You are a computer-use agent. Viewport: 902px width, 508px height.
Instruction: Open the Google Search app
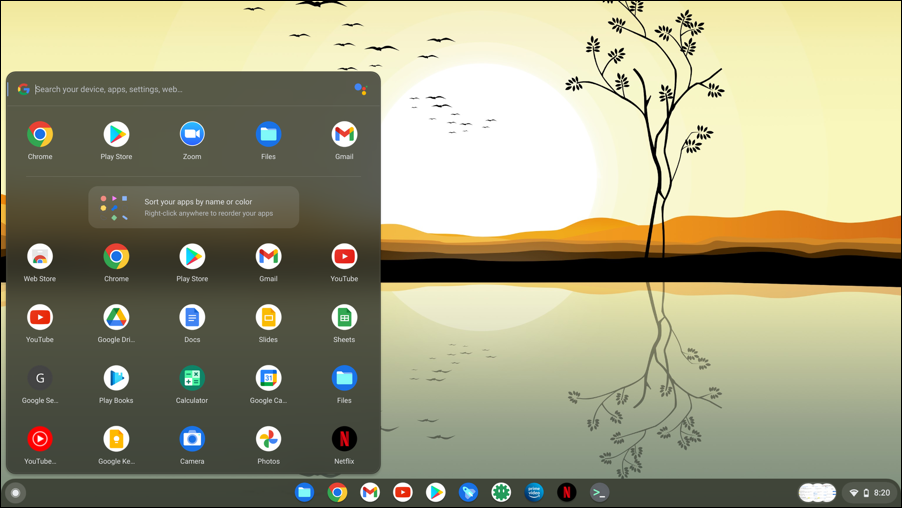(40, 379)
